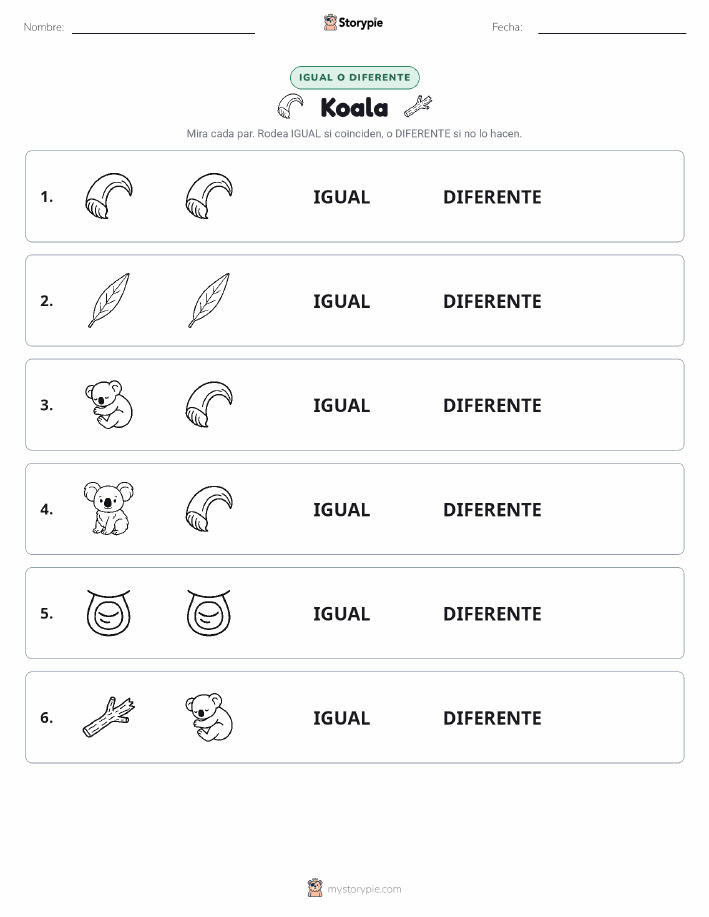Screen dimensions: 709x917
Task: Click the second leaf icon in row 2
Action: point(209,301)
